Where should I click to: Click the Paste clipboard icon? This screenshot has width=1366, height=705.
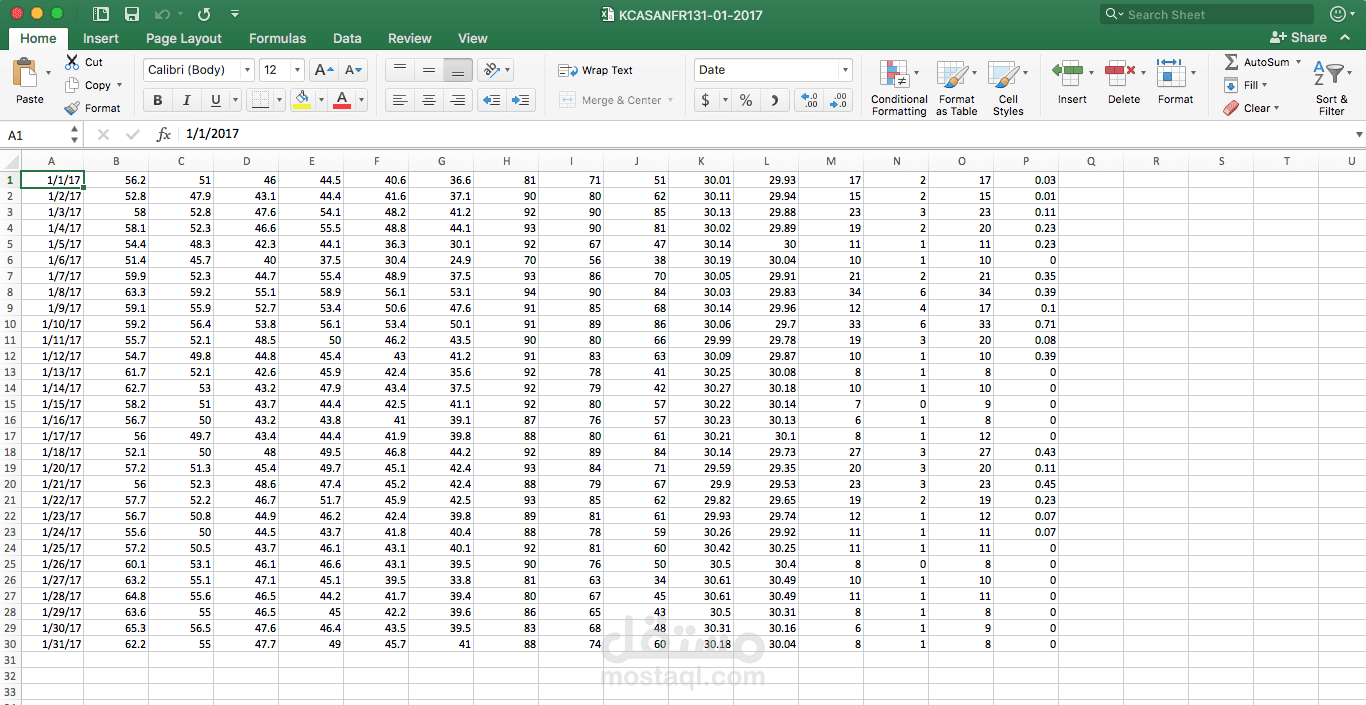point(24,74)
